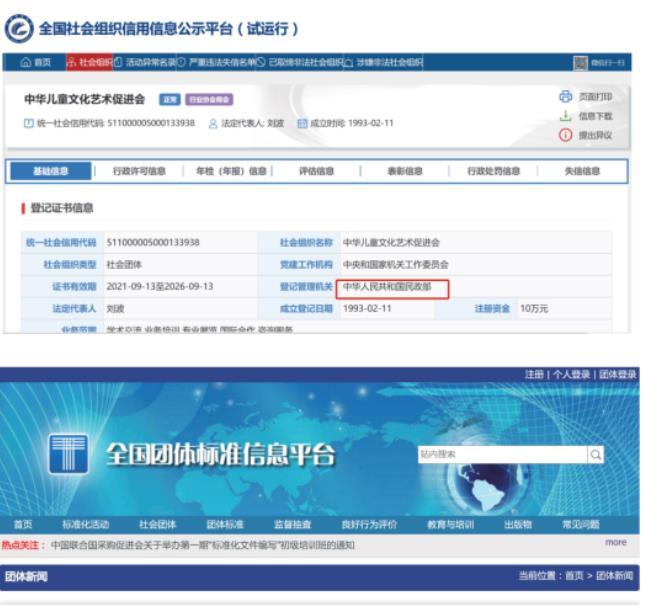Click the heading 中华儿童文化艺术促进会
The image size is (645, 610).
[x=85, y=99]
